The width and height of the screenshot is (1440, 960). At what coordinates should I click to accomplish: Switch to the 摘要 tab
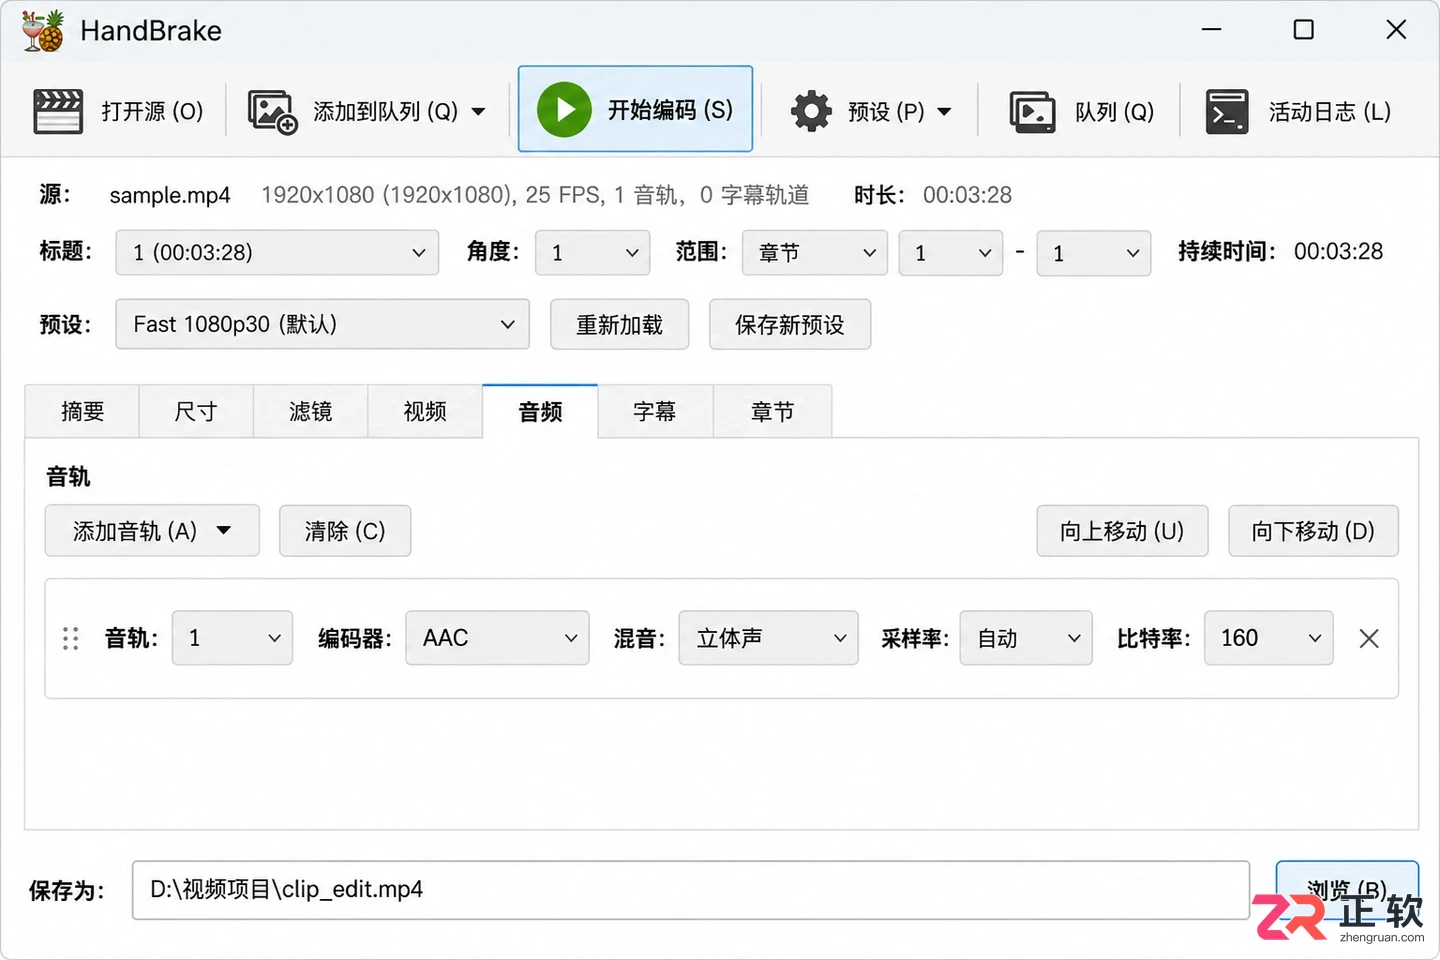coord(82,412)
